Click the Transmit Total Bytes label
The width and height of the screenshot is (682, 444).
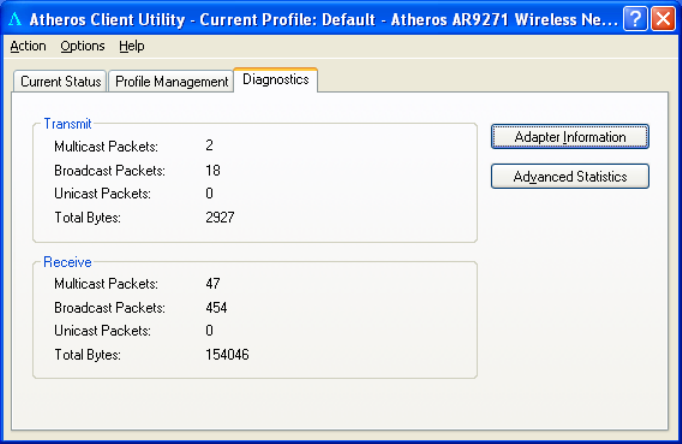coord(87,217)
